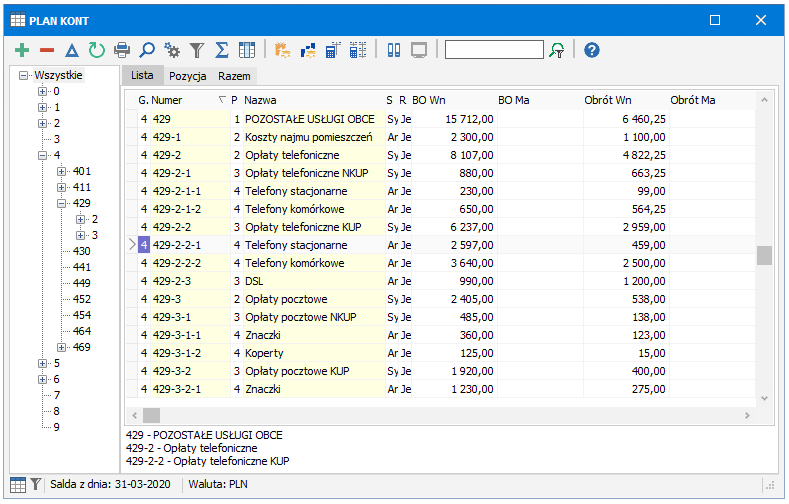Click the calculator with grid icon
This screenshot has width=789, height=504.
click(358, 50)
